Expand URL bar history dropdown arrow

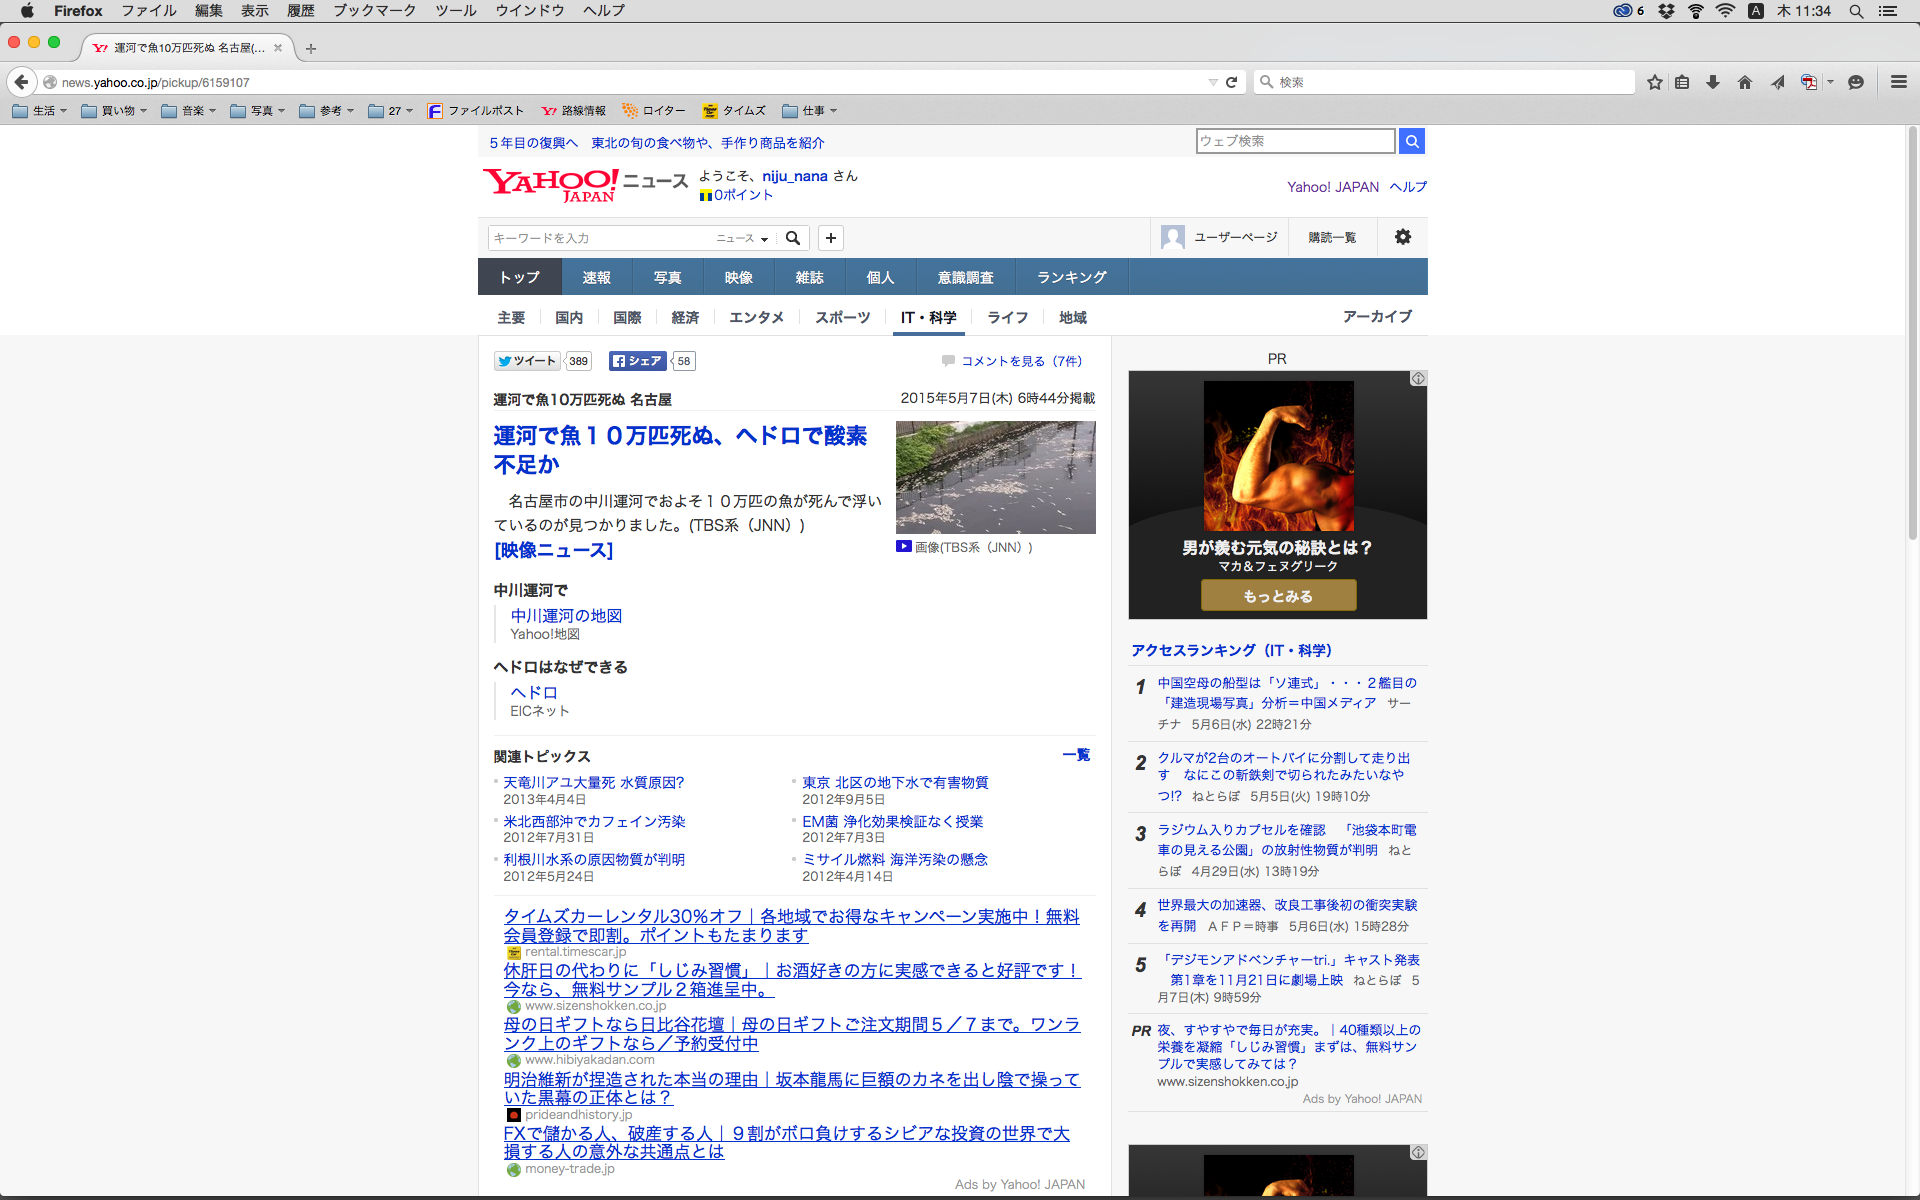pyautogui.click(x=1213, y=82)
